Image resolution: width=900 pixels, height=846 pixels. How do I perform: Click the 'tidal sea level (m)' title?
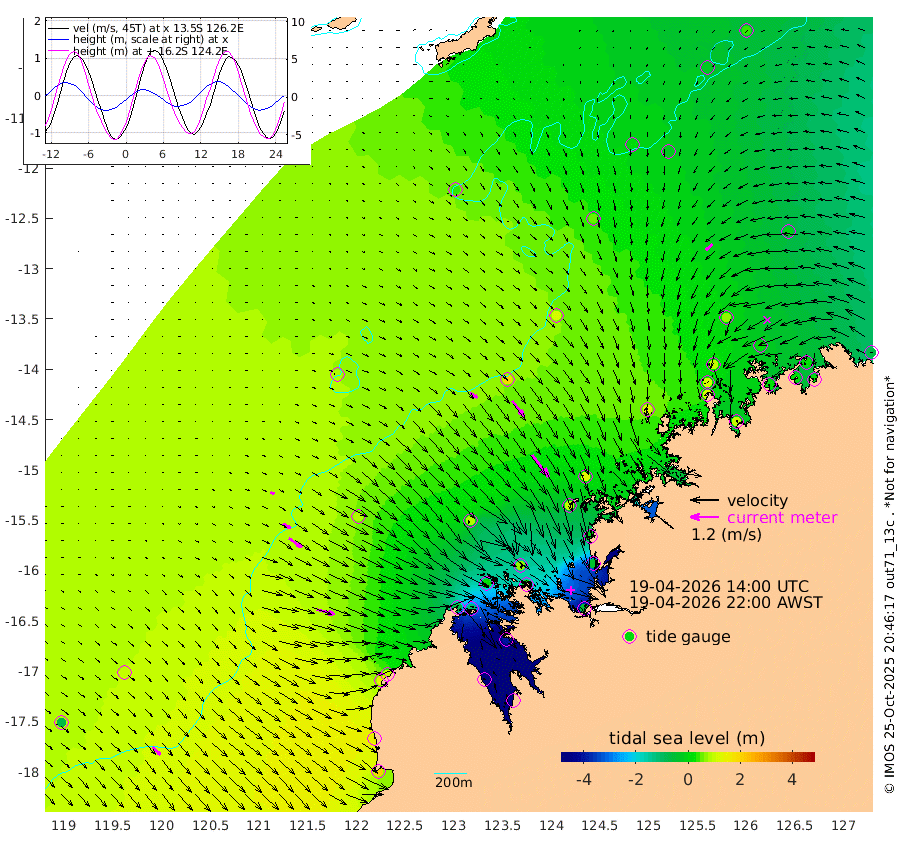687,738
